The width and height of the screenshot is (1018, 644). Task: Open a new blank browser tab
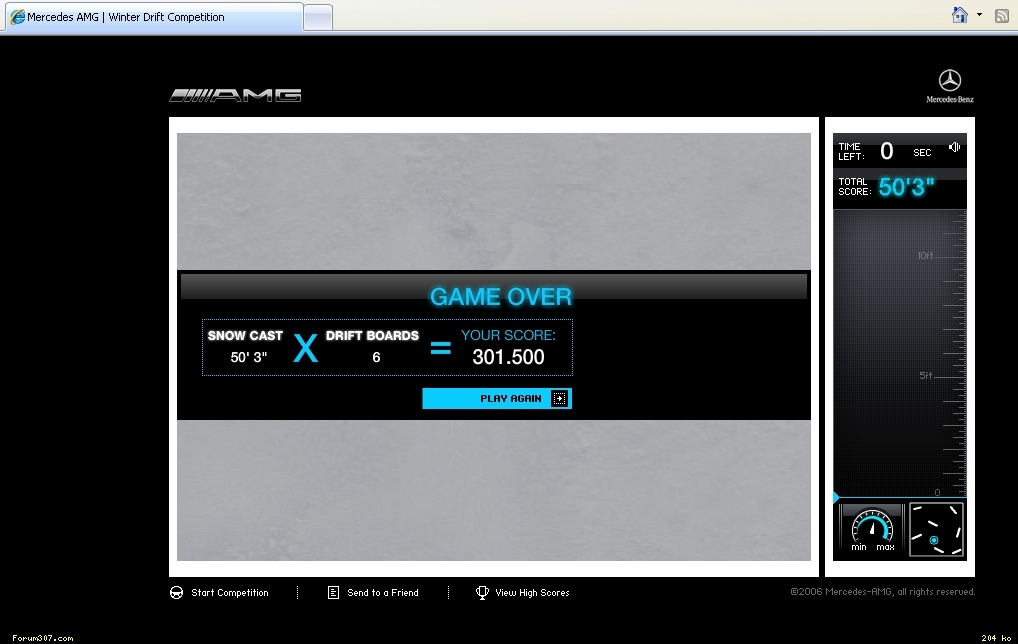(x=318, y=18)
